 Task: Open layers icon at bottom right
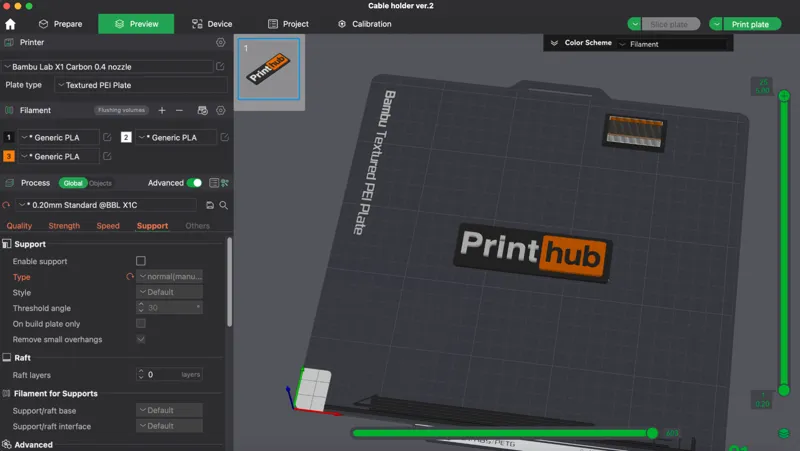(784, 434)
